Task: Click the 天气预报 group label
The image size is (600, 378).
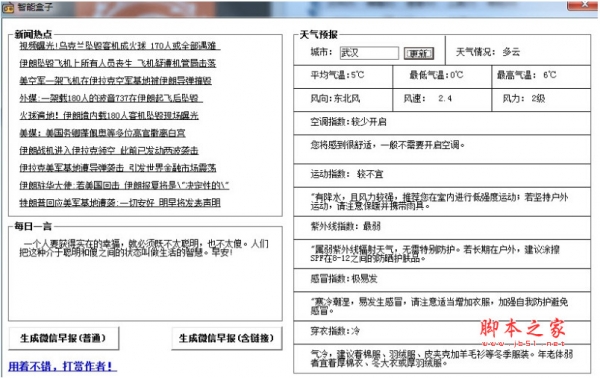Action: pos(319,34)
